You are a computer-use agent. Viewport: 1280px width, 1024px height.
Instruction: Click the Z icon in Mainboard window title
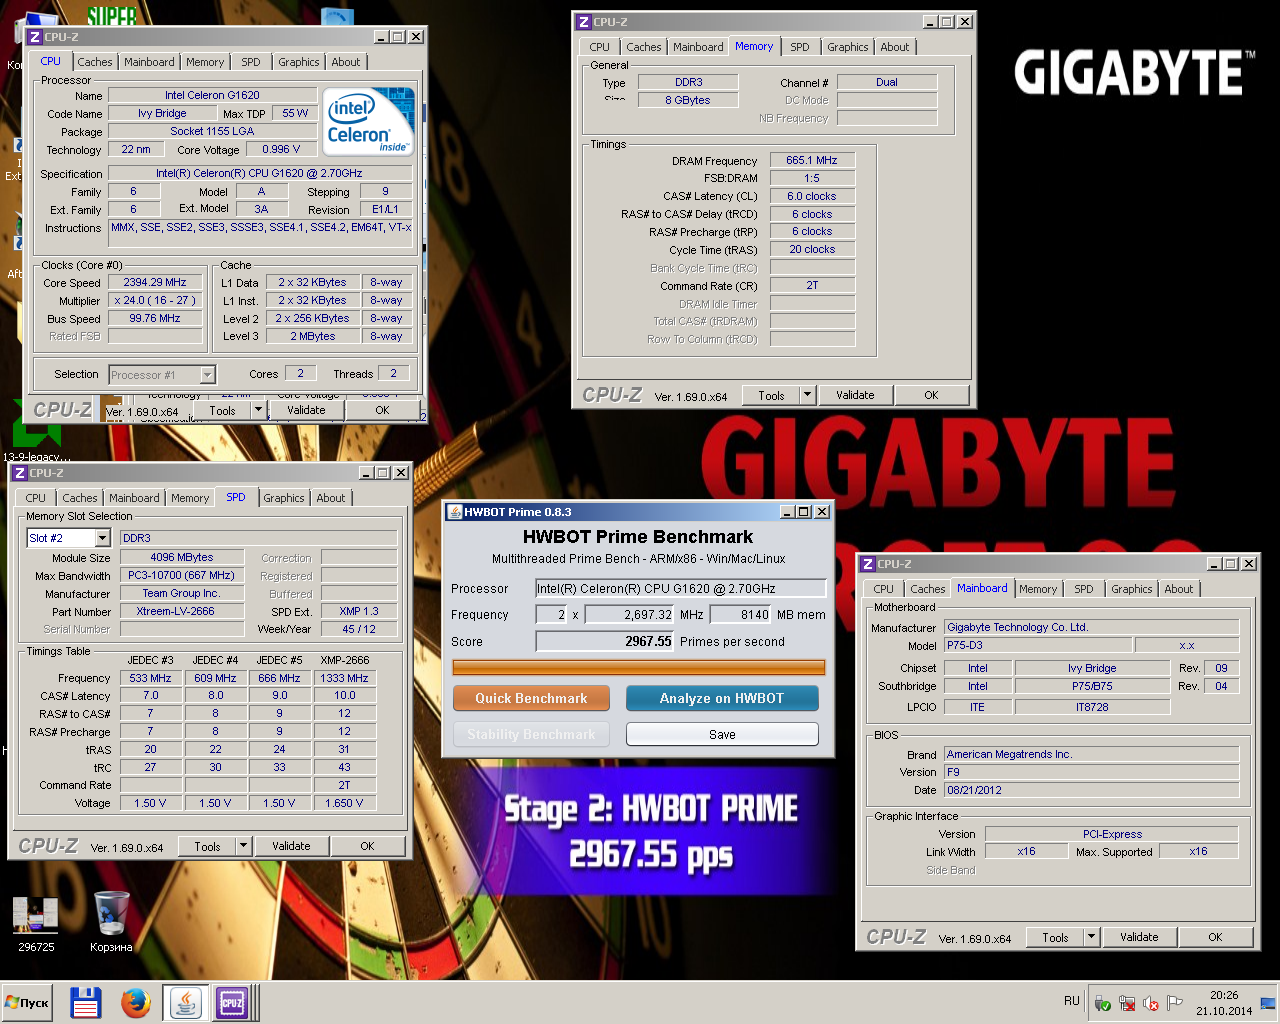868,564
